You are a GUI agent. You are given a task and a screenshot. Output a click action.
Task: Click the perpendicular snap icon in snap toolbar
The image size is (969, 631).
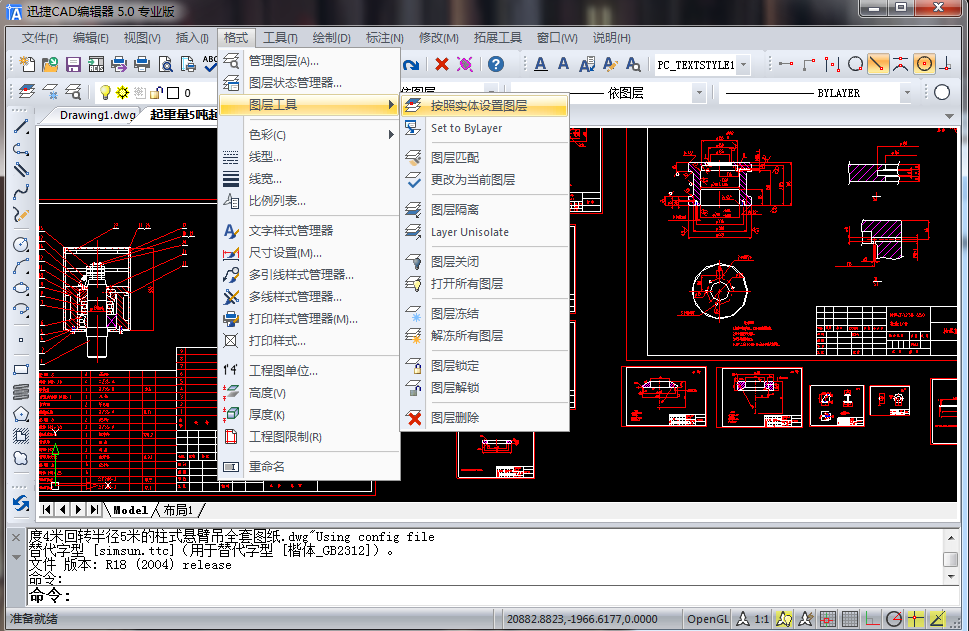946,64
